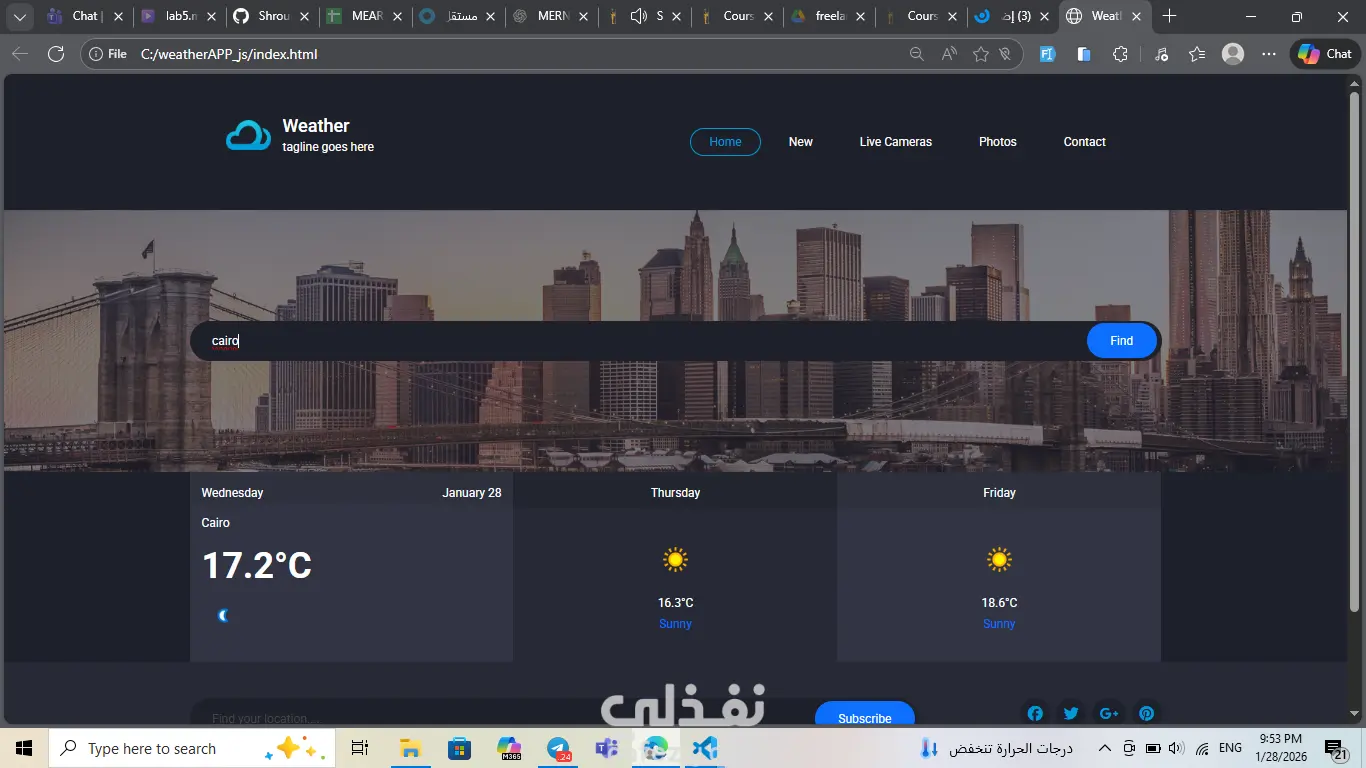Click the 18.6°C Friday temperature
This screenshot has height=768, width=1366.
(999, 603)
